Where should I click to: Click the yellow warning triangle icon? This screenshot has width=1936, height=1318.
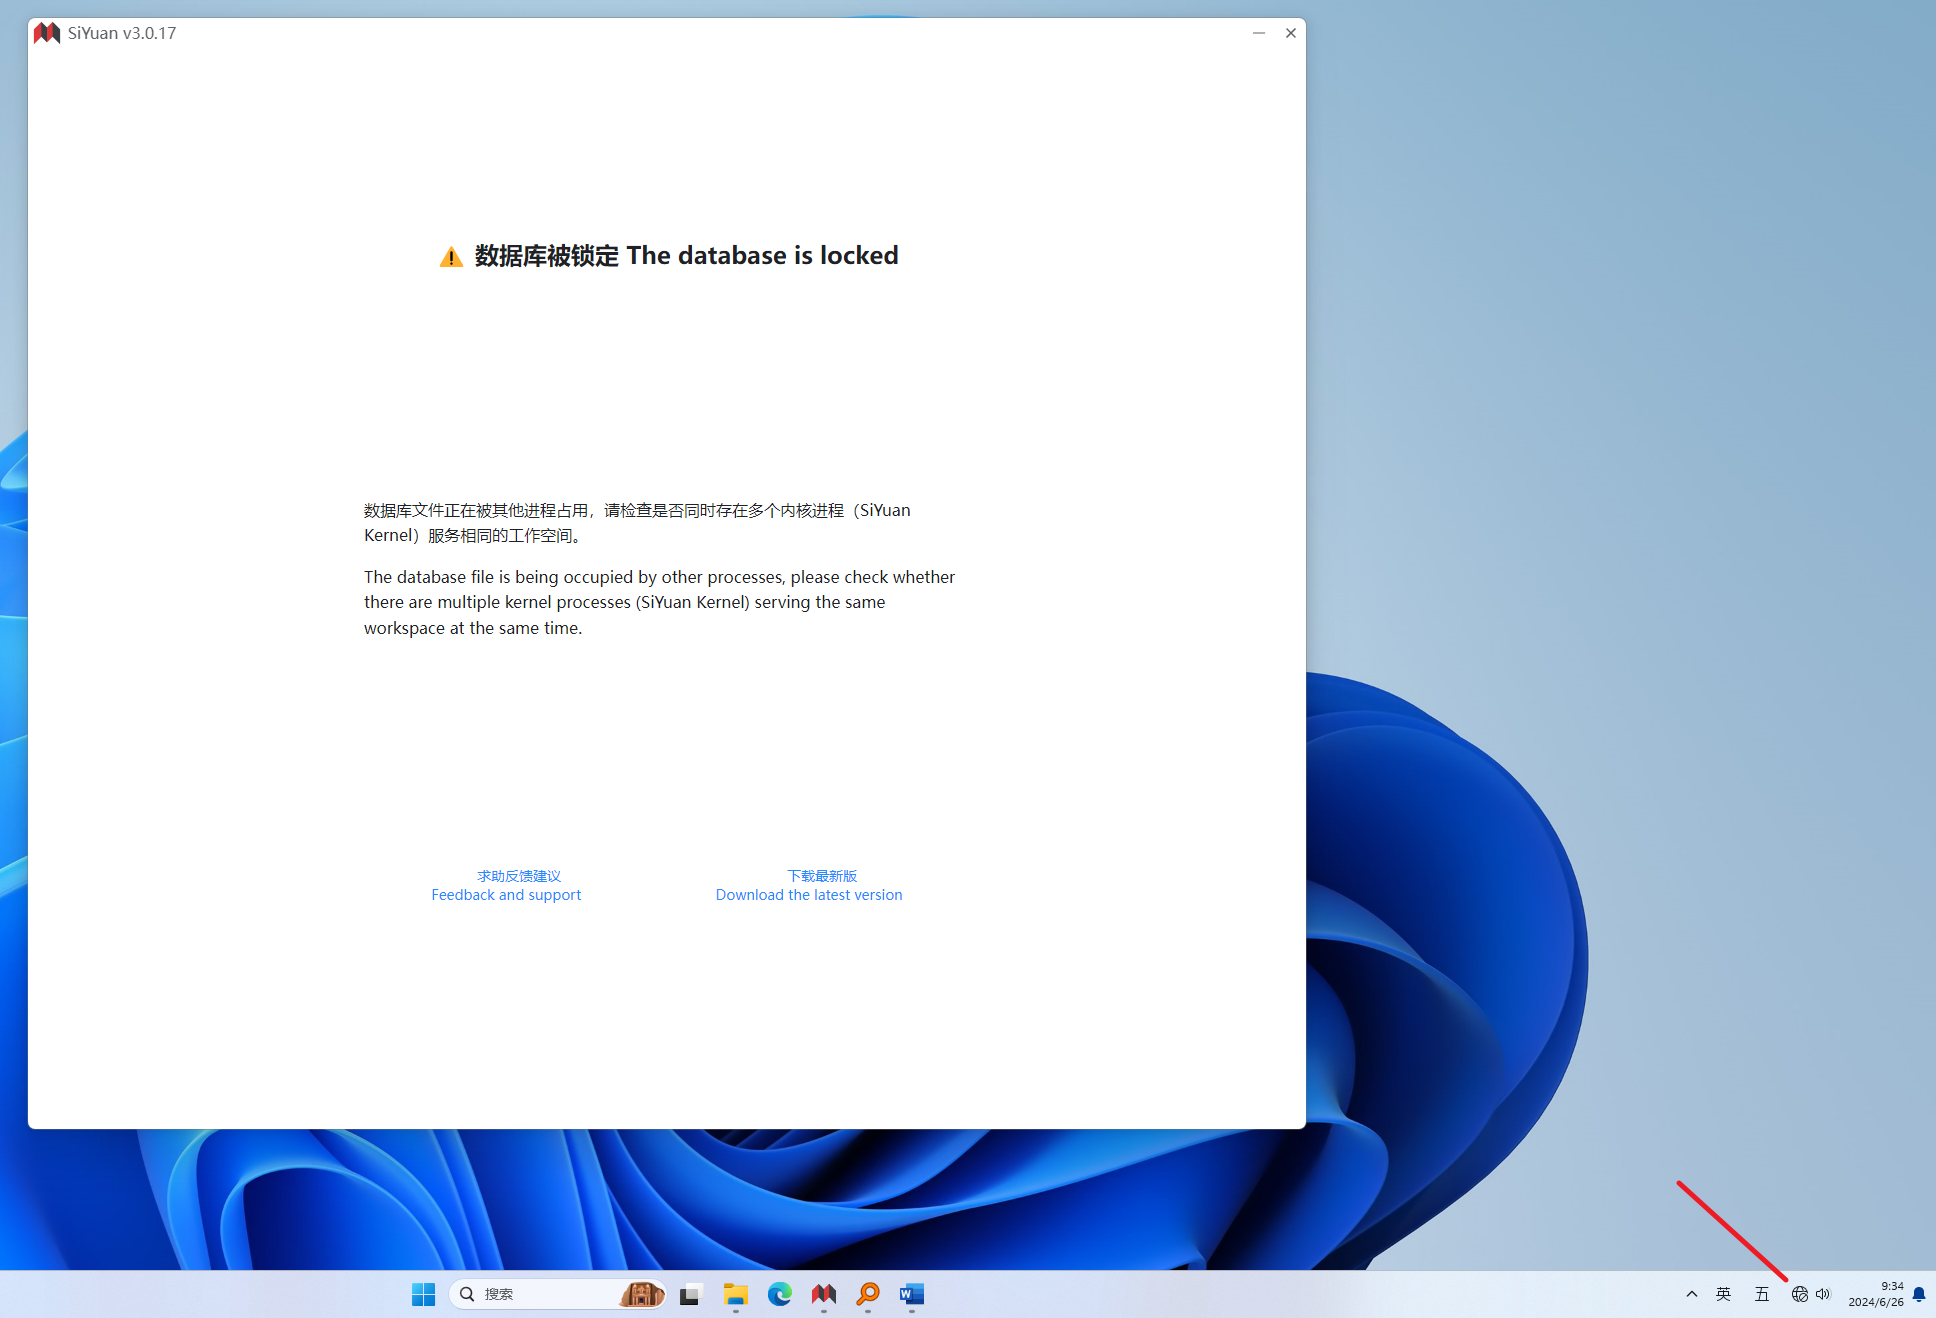click(x=451, y=257)
